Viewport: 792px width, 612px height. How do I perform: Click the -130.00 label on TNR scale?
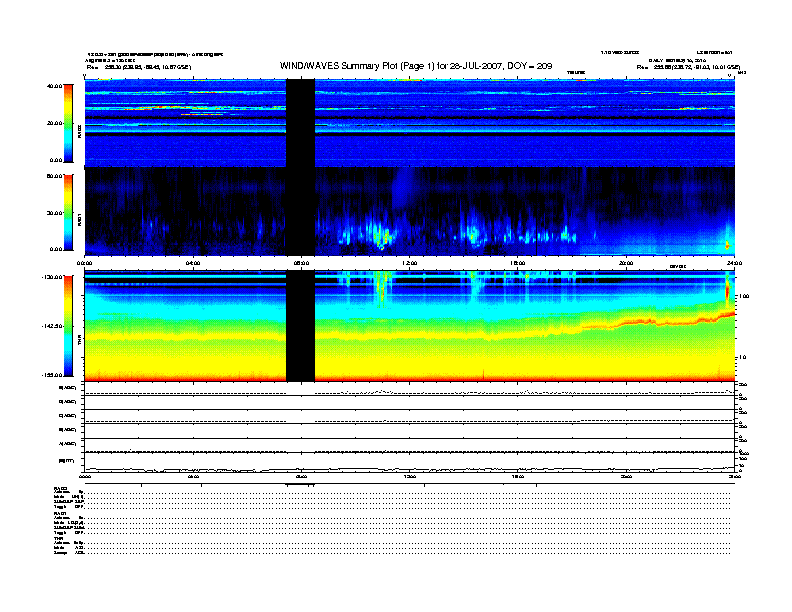point(52,277)
